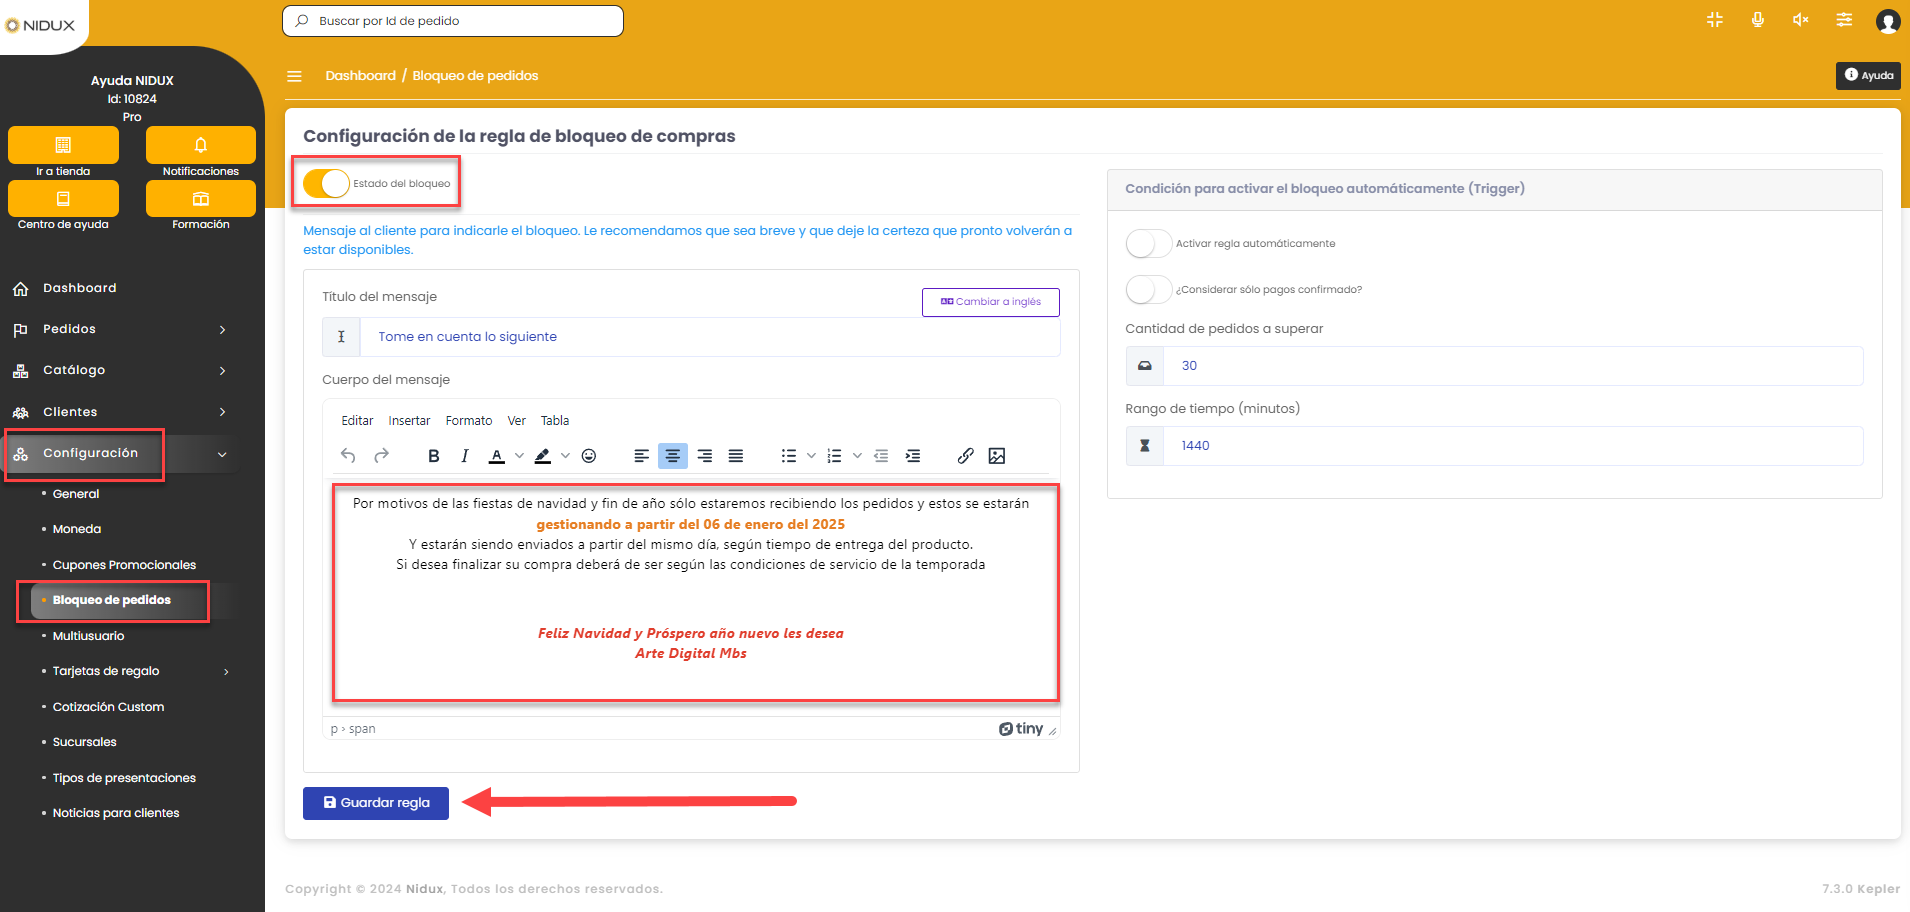
Task: Click the undo icon in editor toolbar
Action: point(348,456)
